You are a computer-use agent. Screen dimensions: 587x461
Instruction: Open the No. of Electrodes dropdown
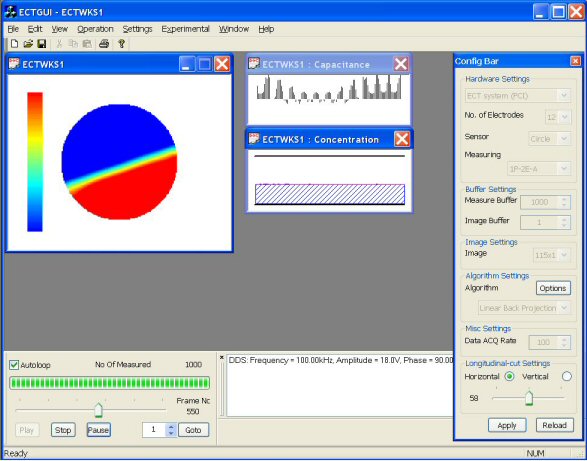coord(558,118)
